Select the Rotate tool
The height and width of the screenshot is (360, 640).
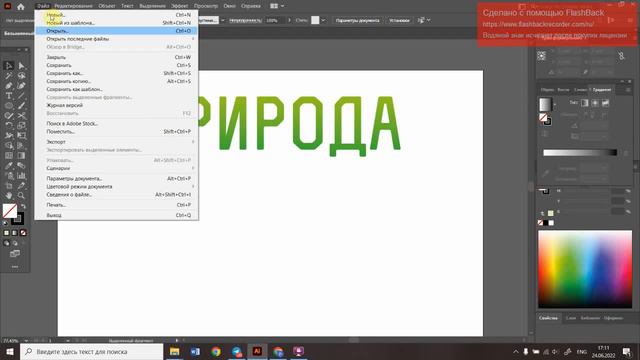click(9, 126)
